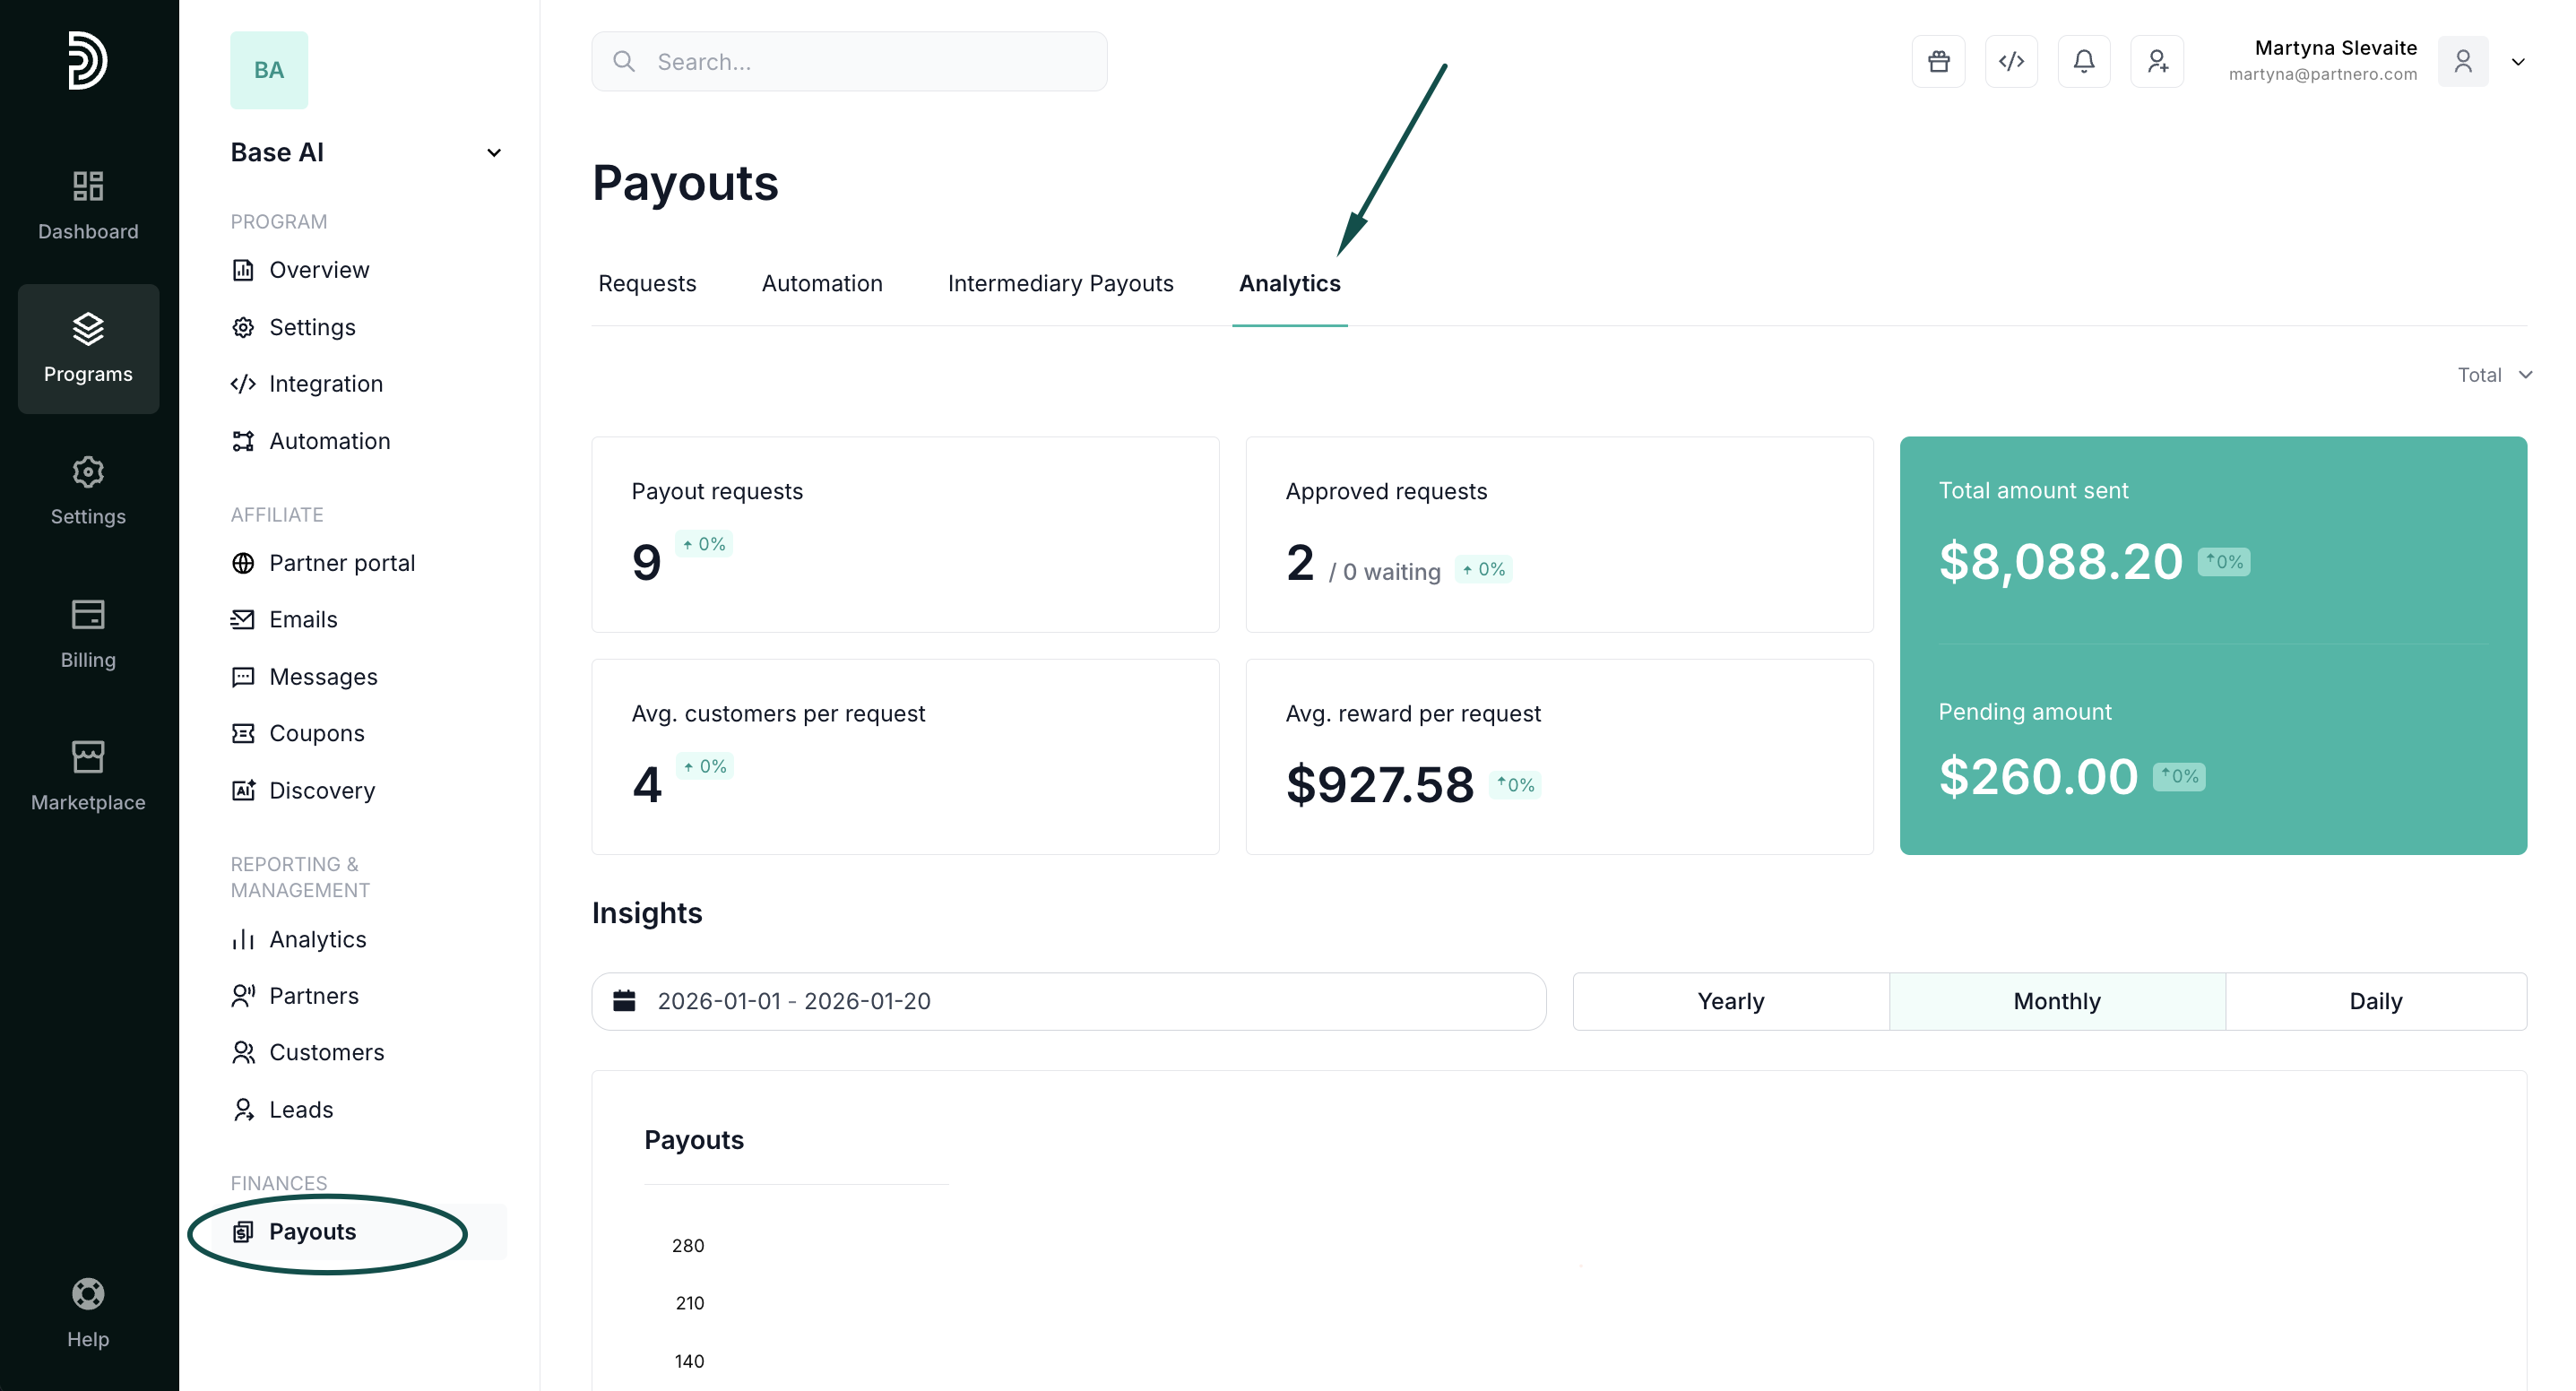Open the code integration icon in header
Image resolution: width=2576 pixels, height=1391 pixels.
(x=2011, y=62)
